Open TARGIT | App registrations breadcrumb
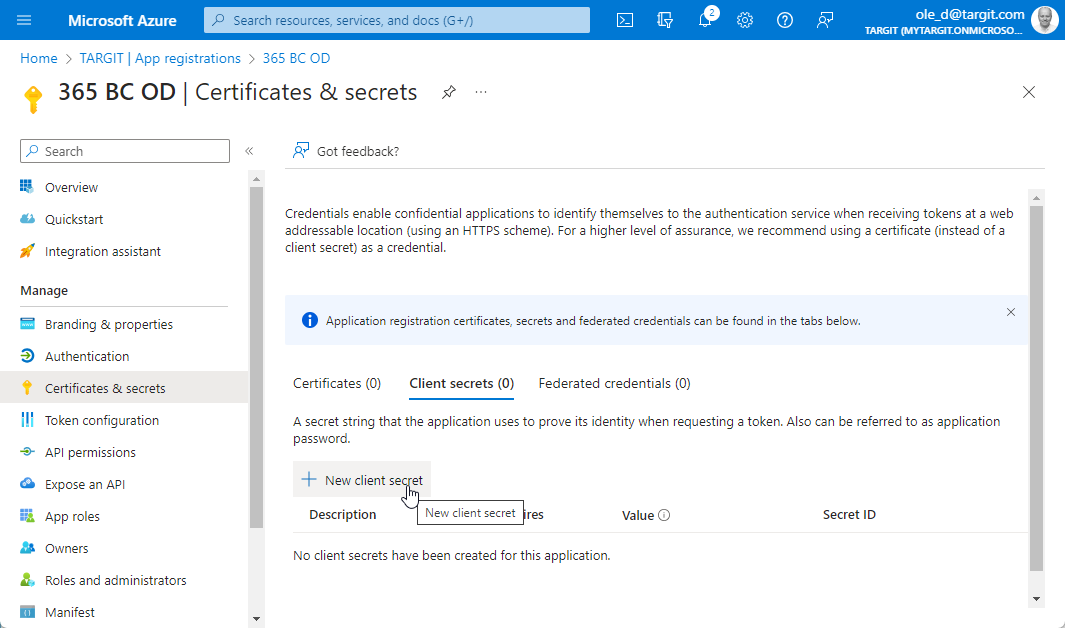This screenshot has height=628, width=1065. [x=160, y=58]
